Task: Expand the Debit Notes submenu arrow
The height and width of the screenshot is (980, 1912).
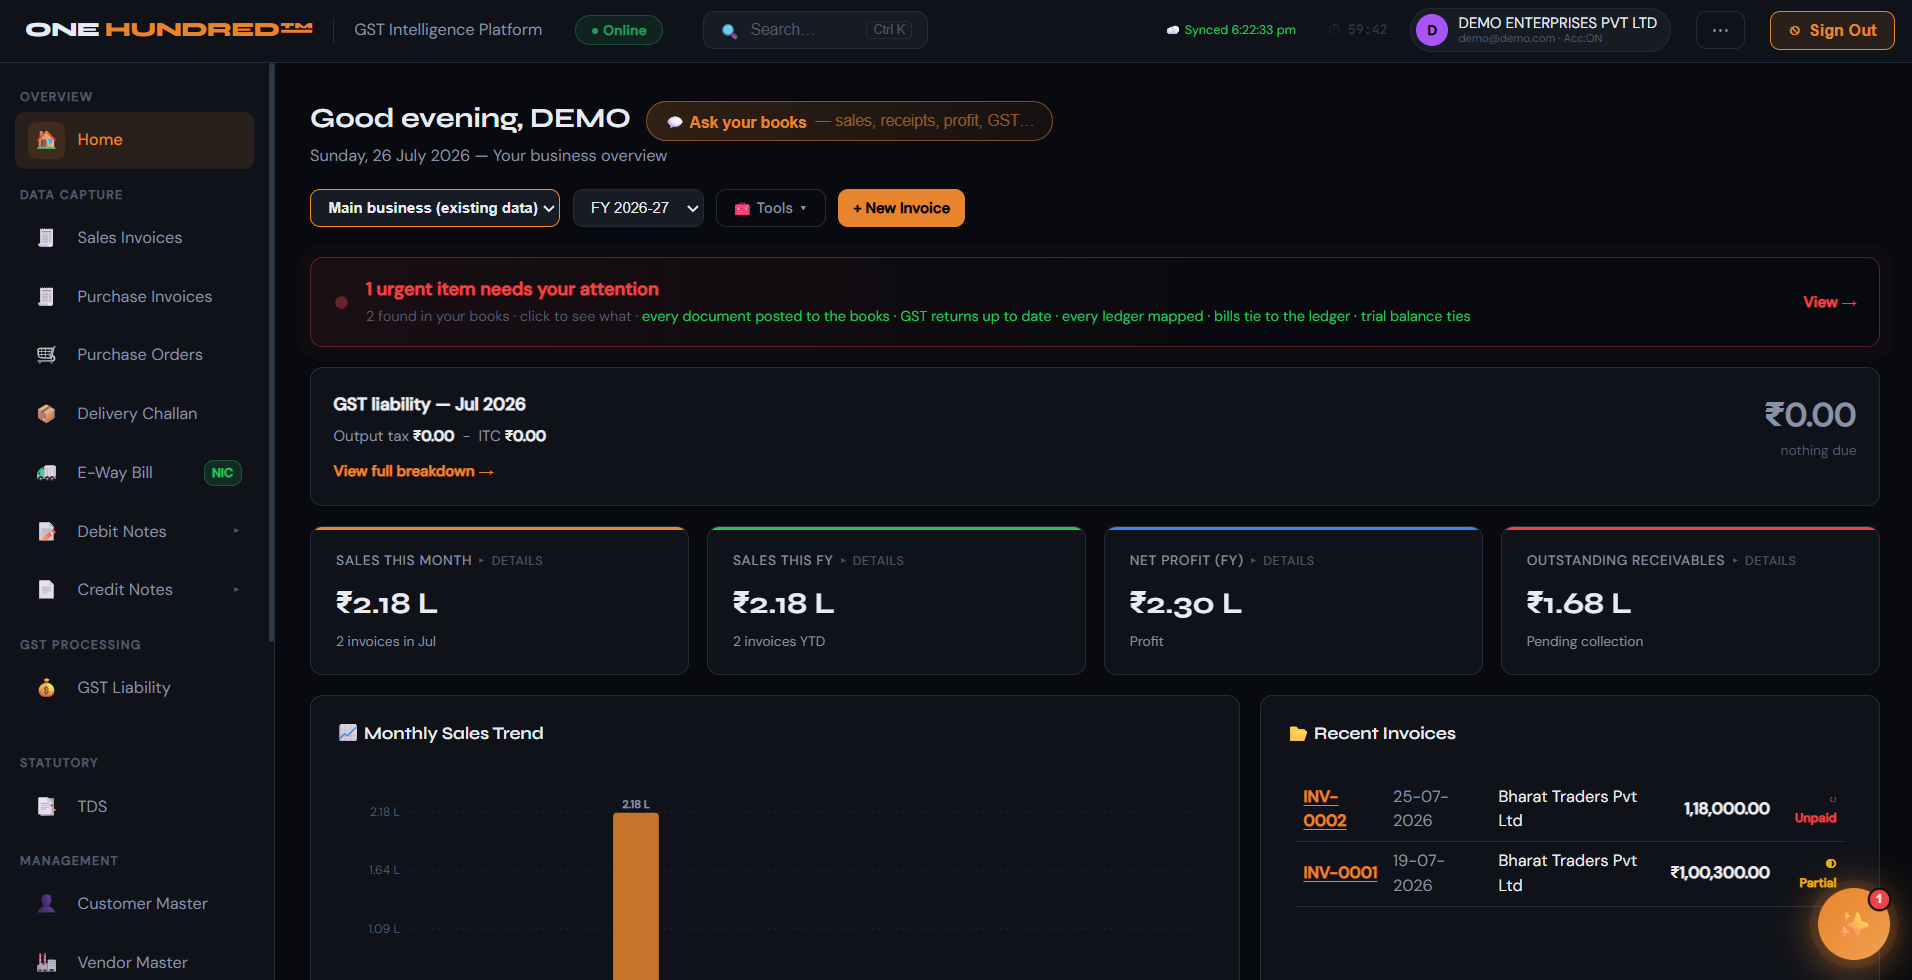Action: [x=236, y=531]
